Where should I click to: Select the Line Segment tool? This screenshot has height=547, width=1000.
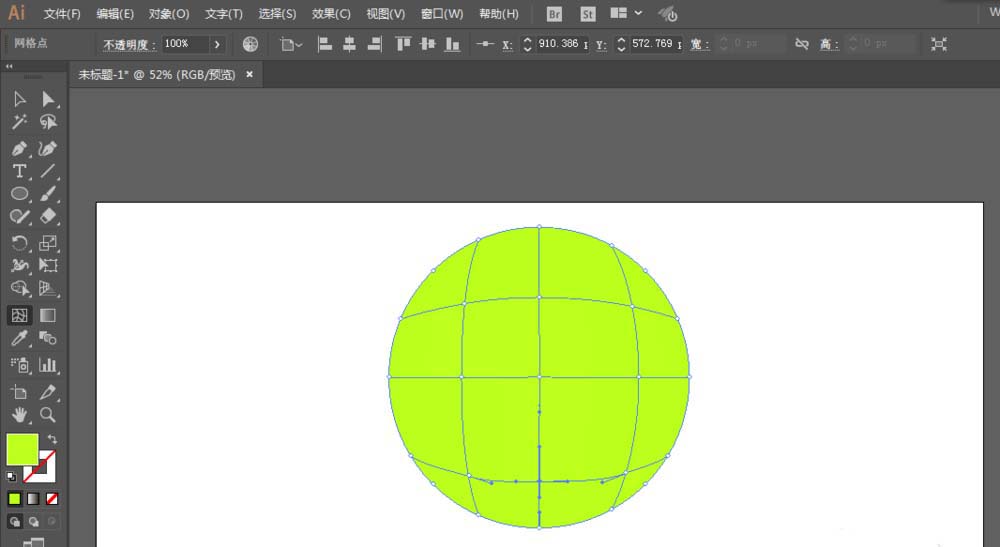tap(48, 171)
